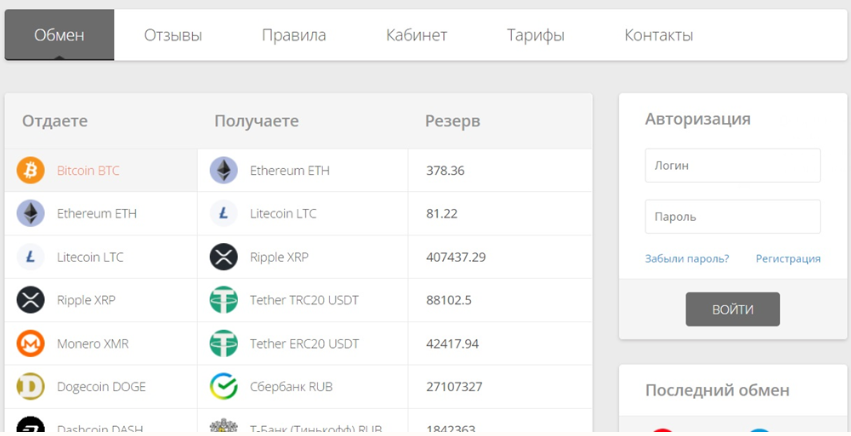Select Ethereum ETH in Отдаете list
851x436 pixels.
pyautogui.click(x=97, y=214)
